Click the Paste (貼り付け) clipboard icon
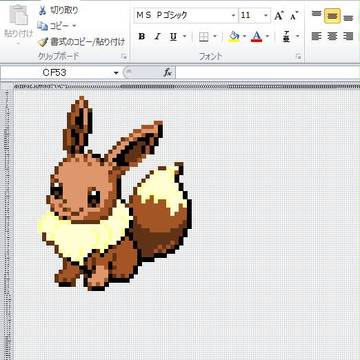This screenshot has width=360, height=360. 18,15
